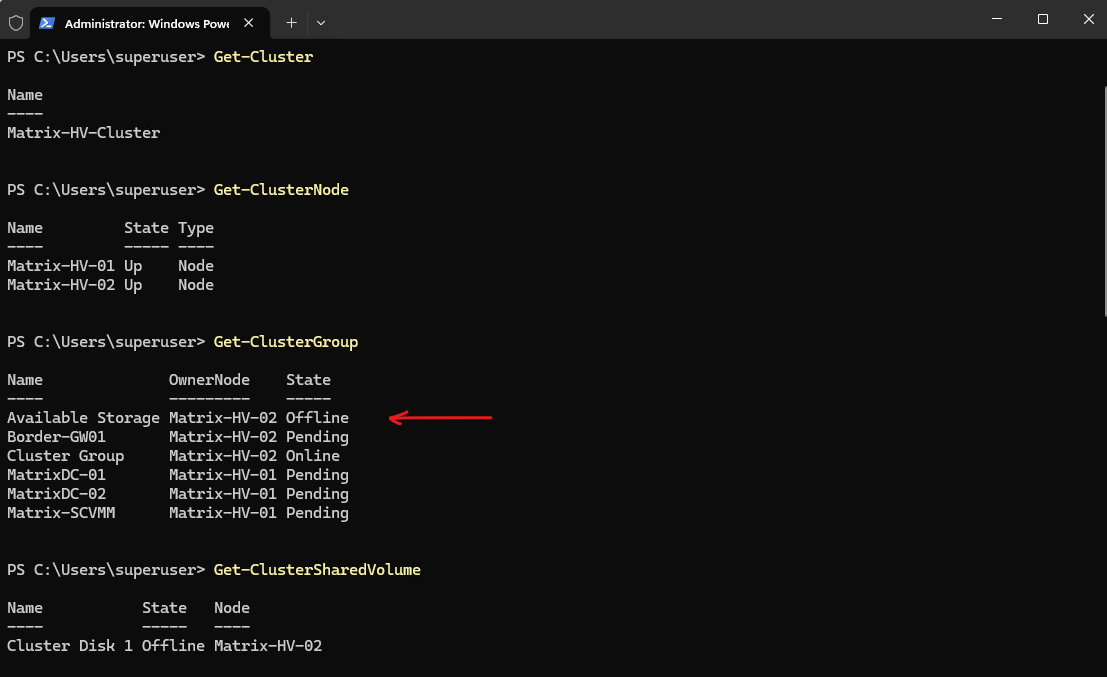Click the Border-GW01 group name

[56, 437]
